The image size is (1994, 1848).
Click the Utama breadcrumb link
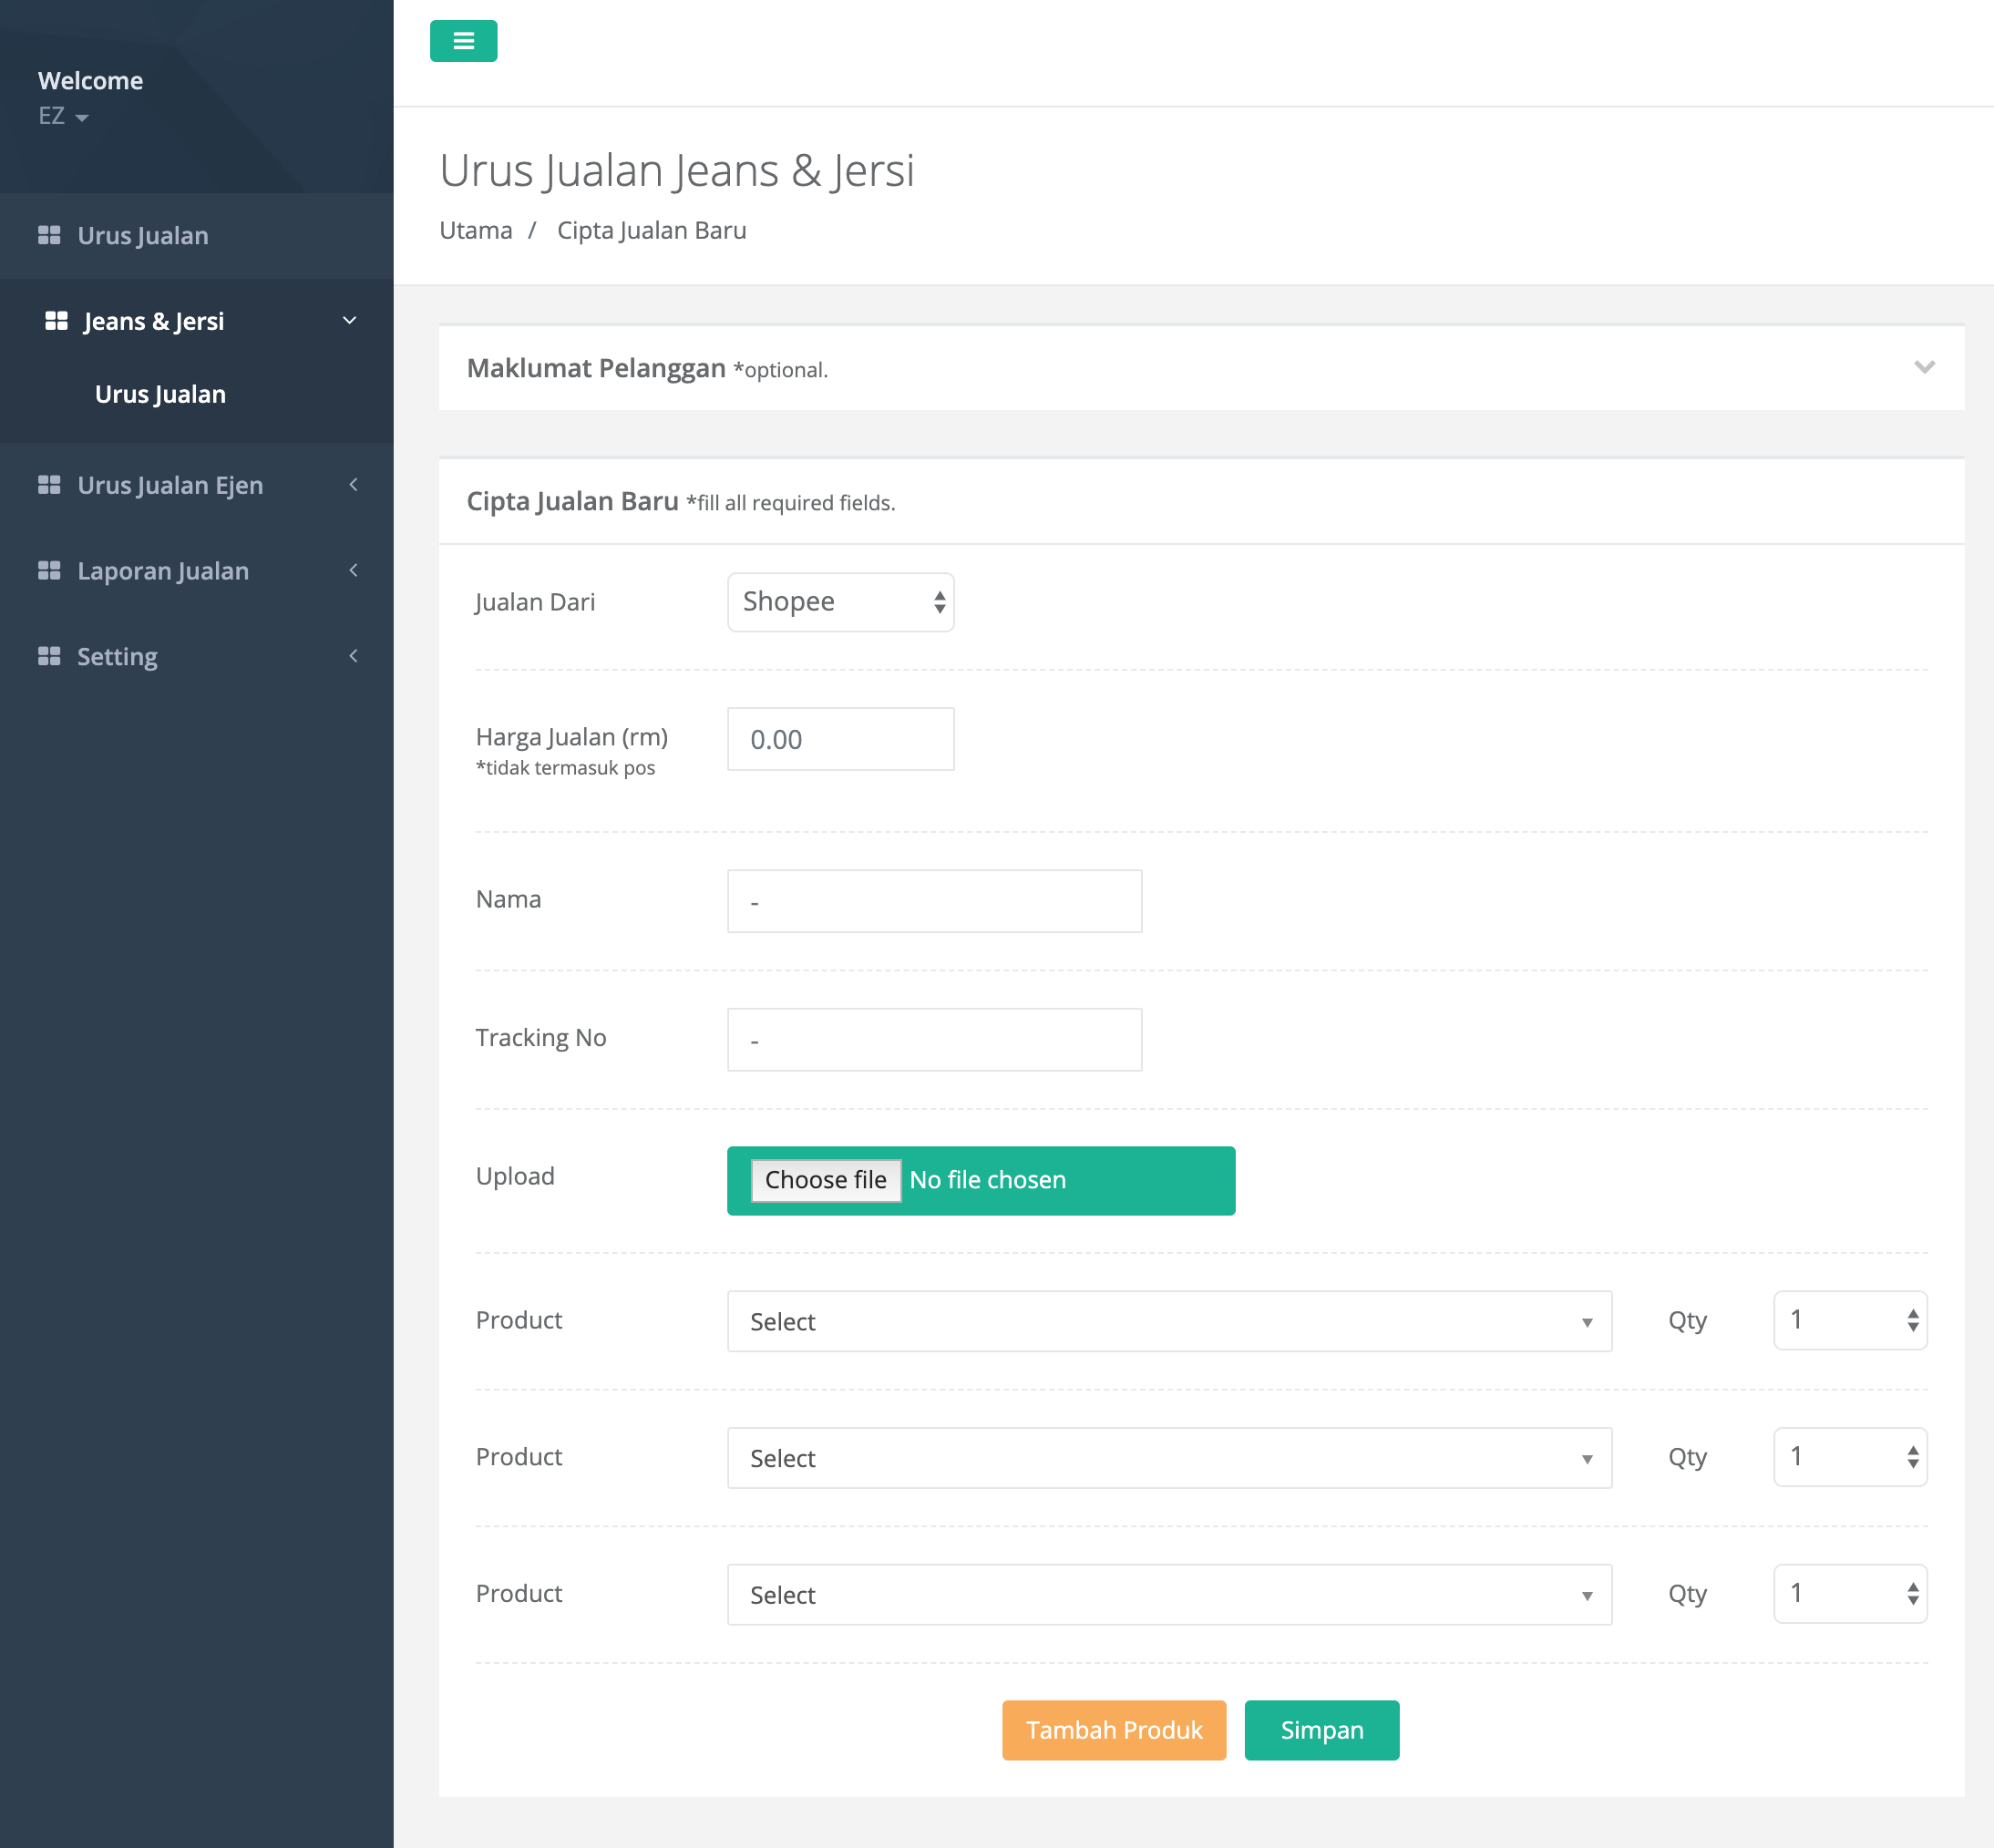click(475, 230)
